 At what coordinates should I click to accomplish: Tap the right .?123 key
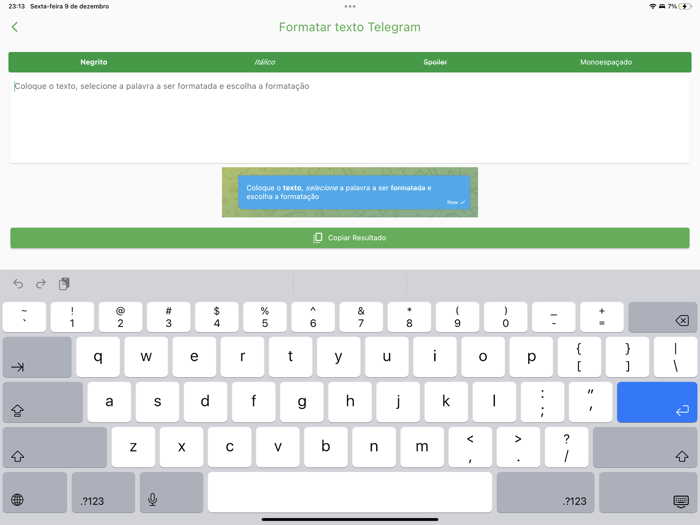click(546, 492)
